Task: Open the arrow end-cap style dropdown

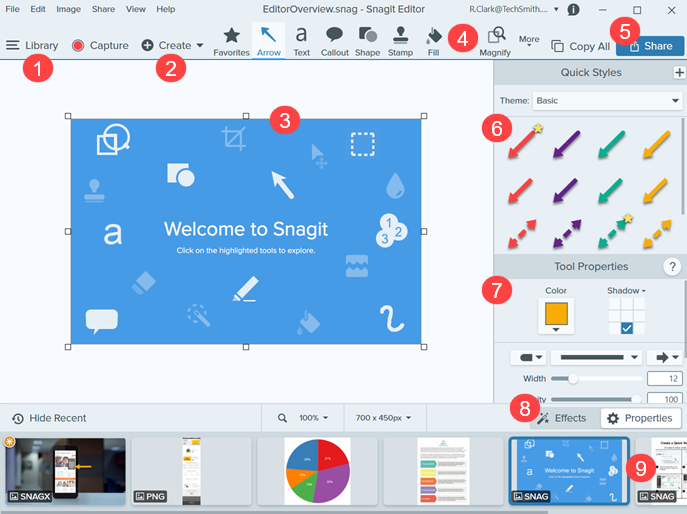Action: 665,358
